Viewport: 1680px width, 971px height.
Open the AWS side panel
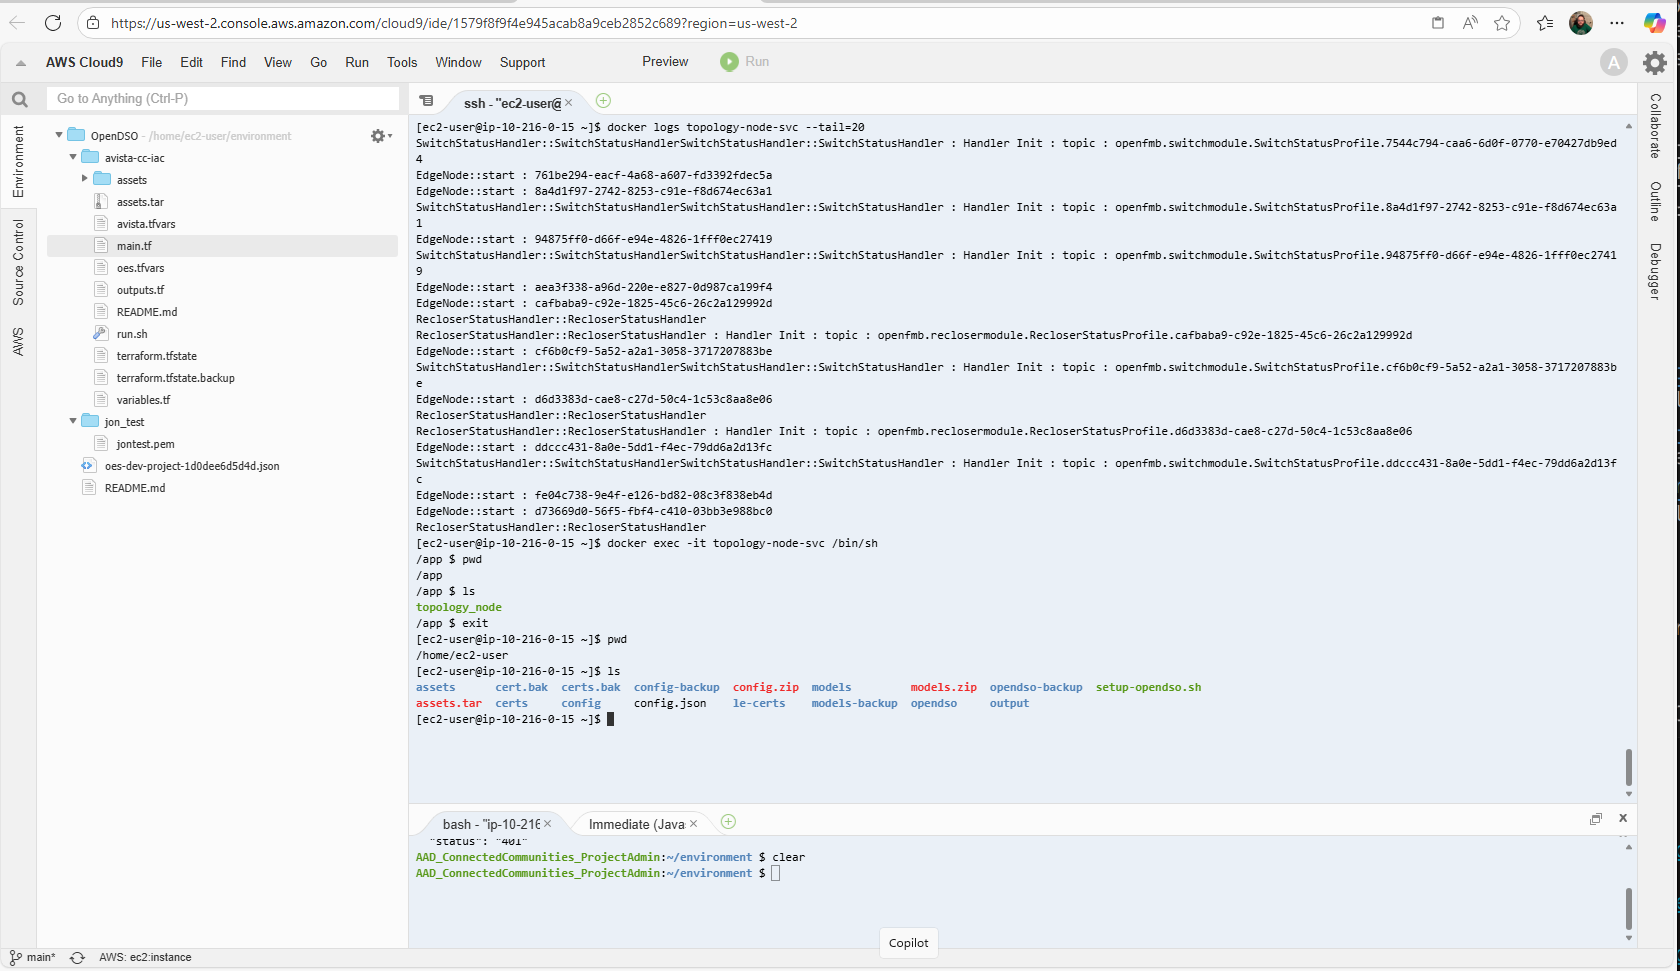(x=18, y=341)
